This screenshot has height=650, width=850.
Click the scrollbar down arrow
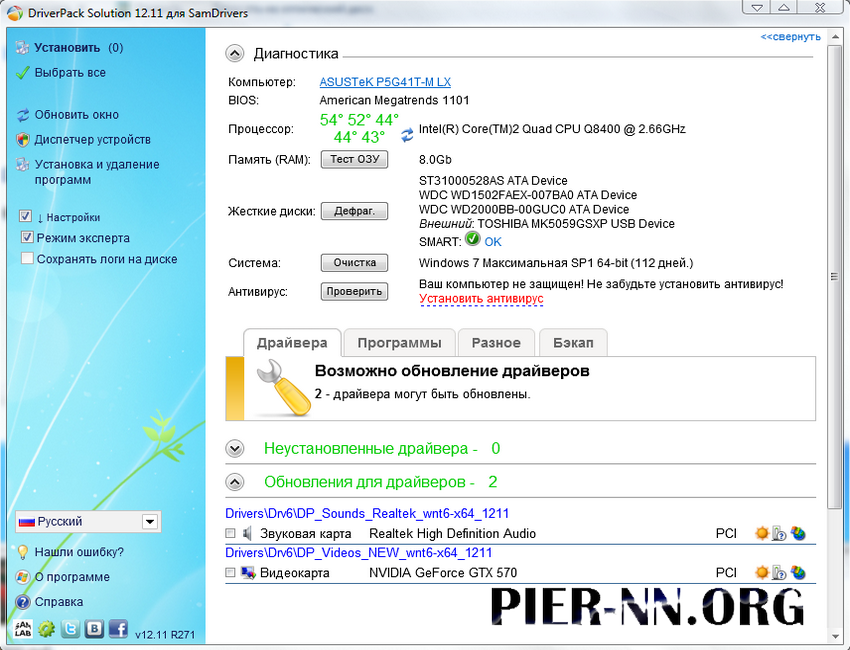point(834,636)
